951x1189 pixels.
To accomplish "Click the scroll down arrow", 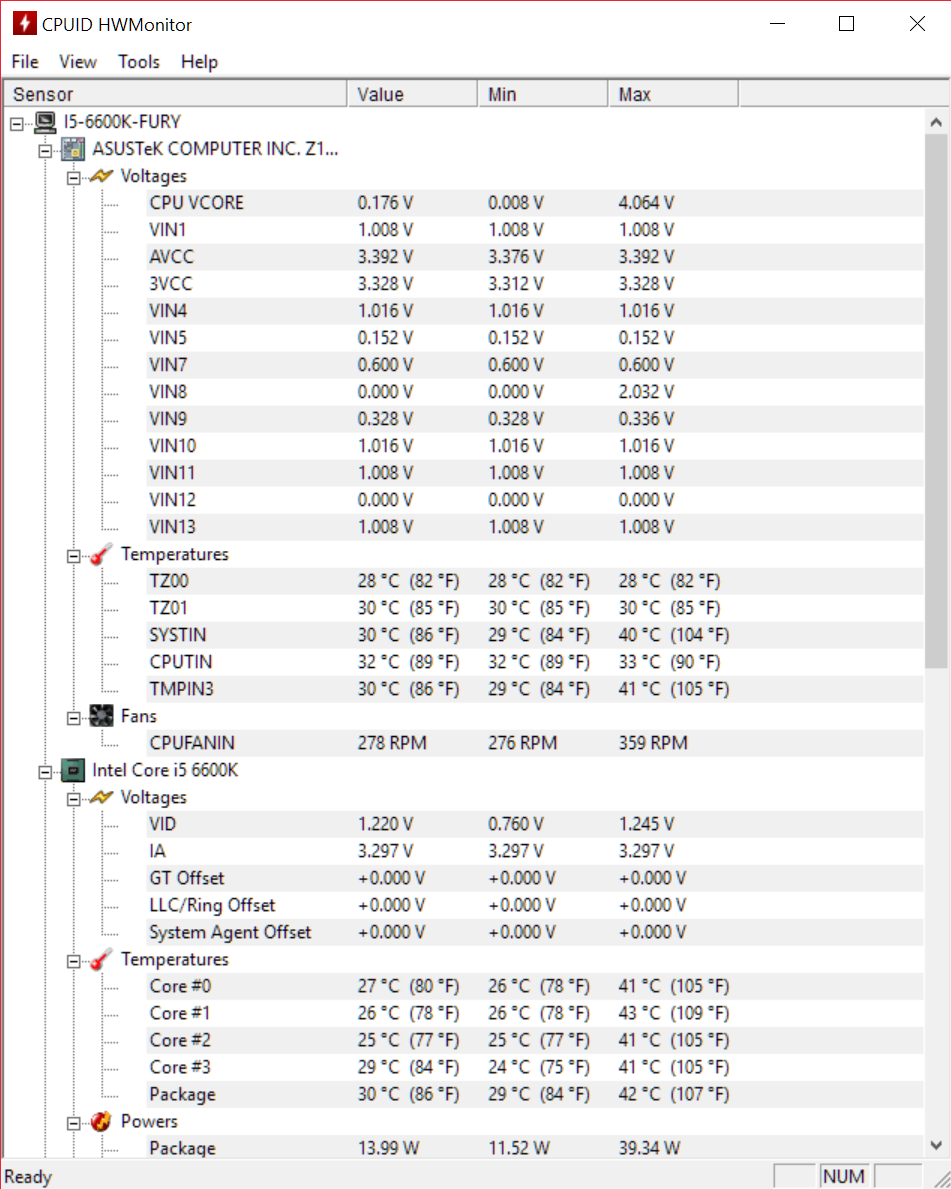I will pos(936,1145).
